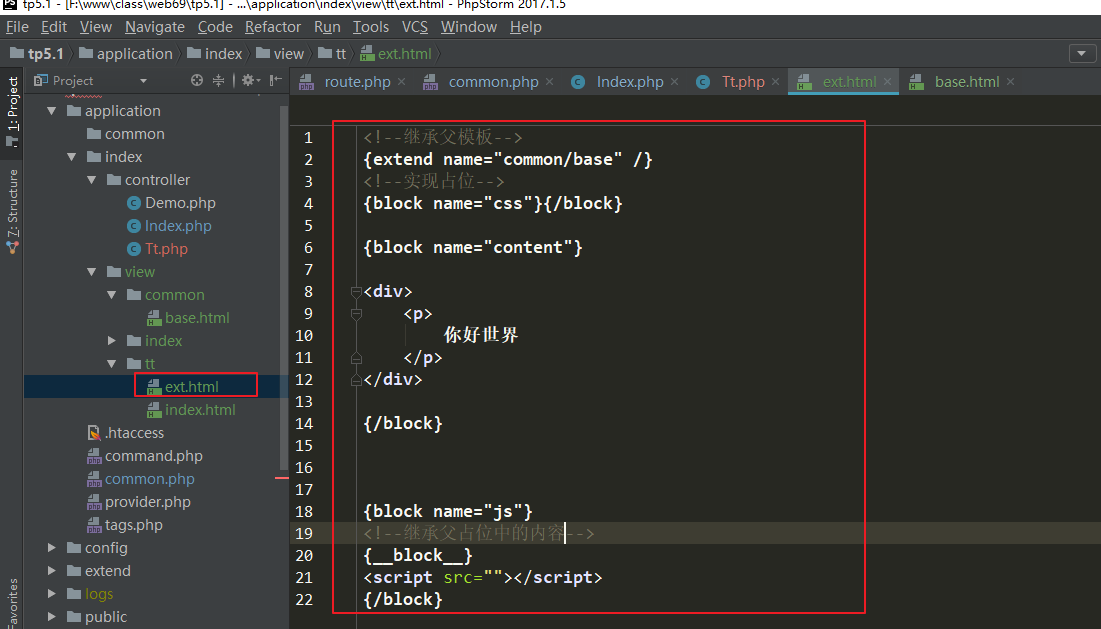This screenshot has width=1101, height=629.
Task: Close the common.php tab
Action: click(x=550, y=82)
